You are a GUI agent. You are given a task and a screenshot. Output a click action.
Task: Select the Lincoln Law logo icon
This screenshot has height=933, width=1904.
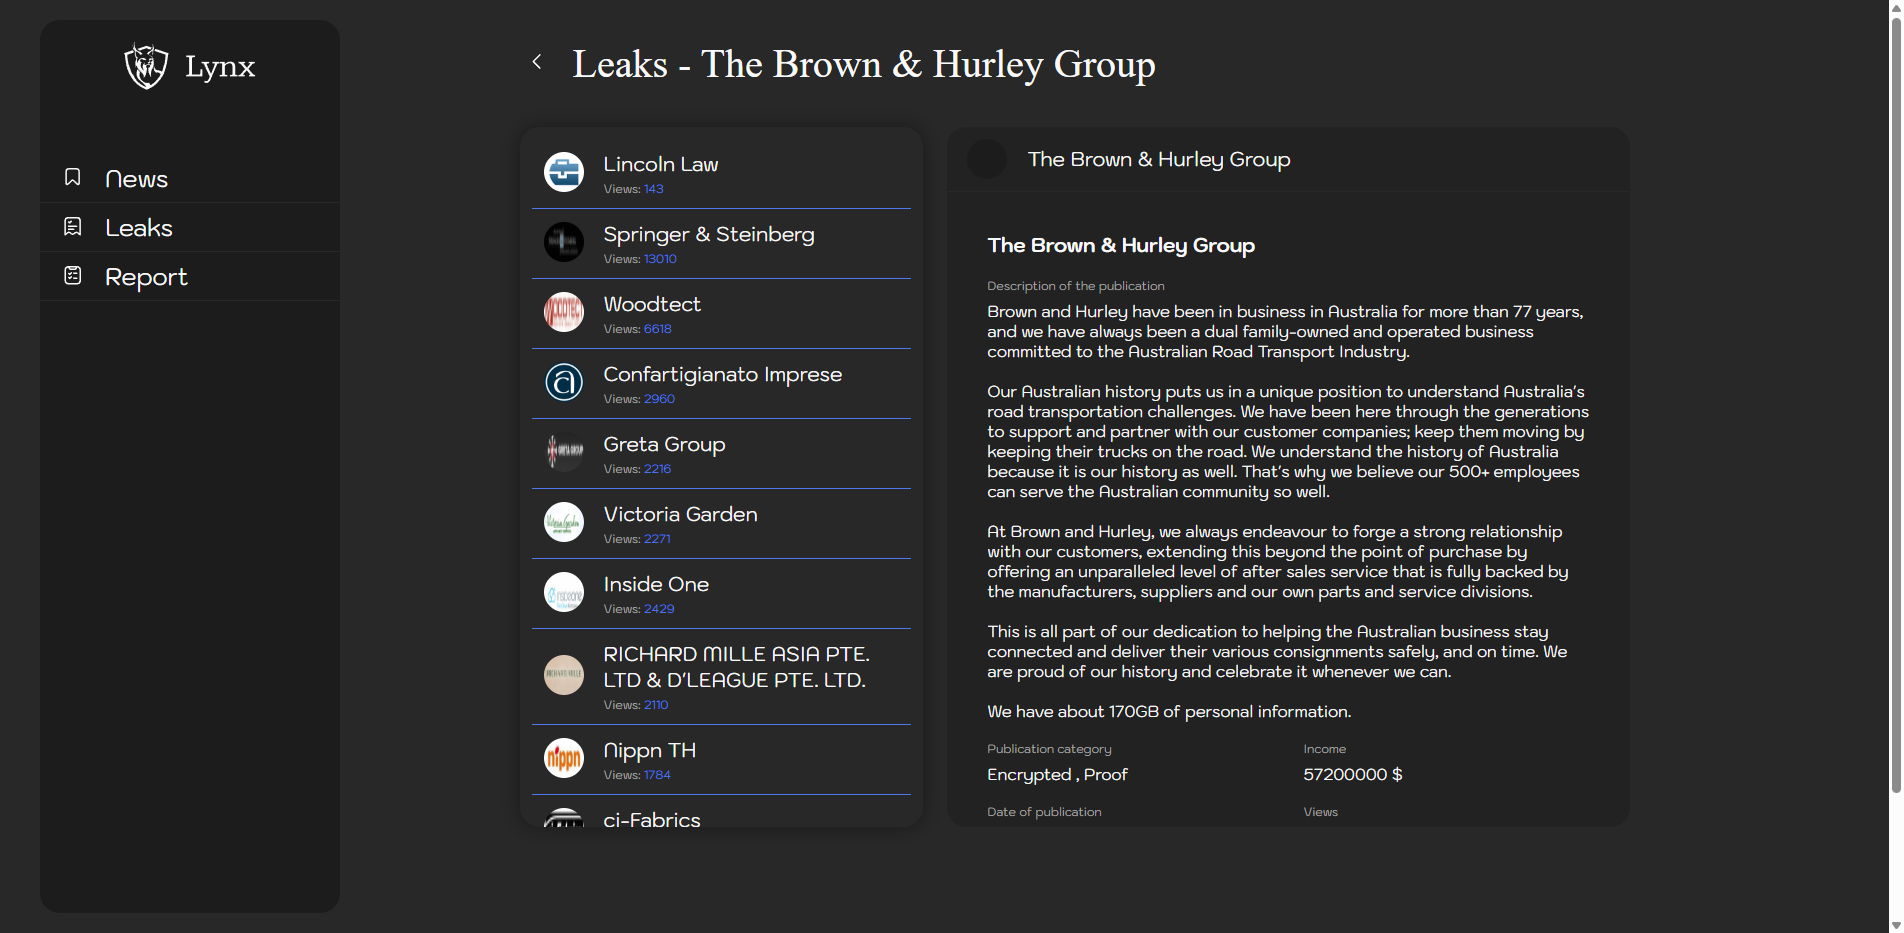(x=564, y=172)
